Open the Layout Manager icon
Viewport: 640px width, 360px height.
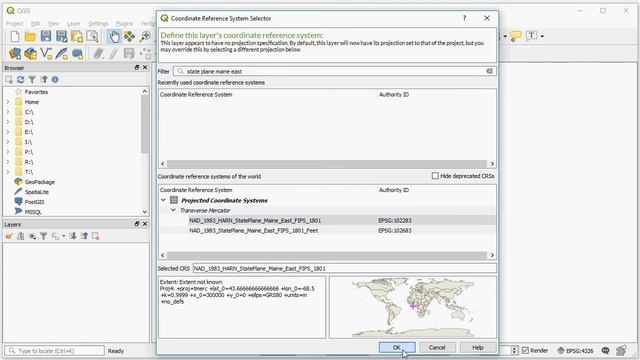click(93, 36)
